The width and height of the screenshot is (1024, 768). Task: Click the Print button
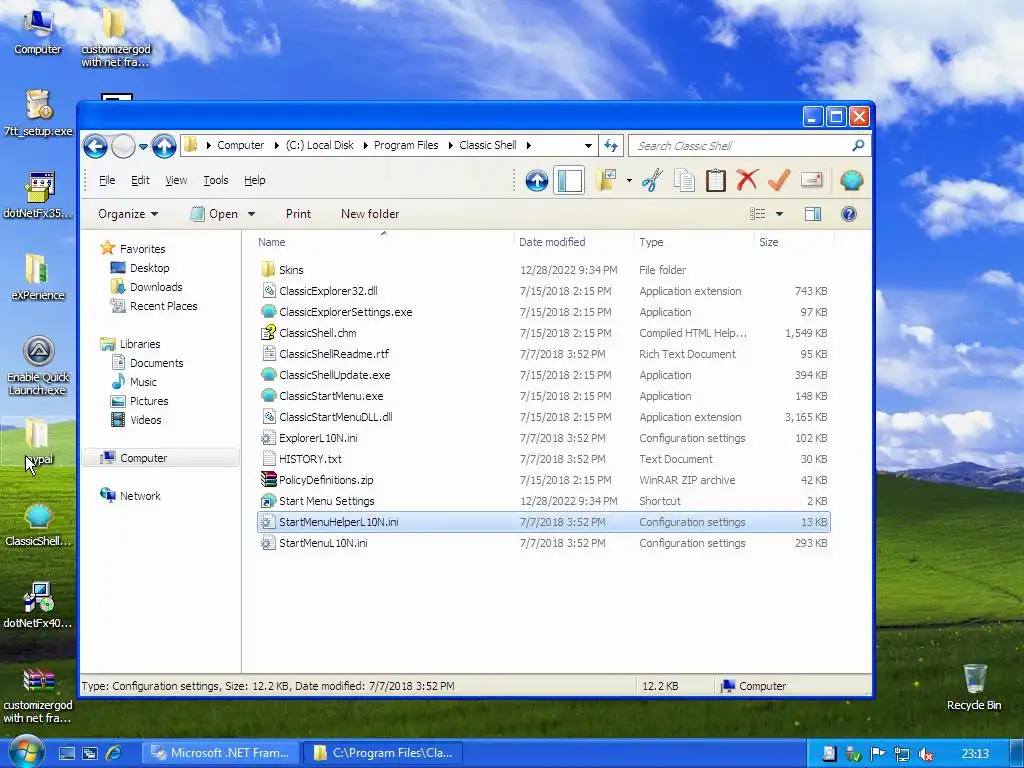[298, 214]
